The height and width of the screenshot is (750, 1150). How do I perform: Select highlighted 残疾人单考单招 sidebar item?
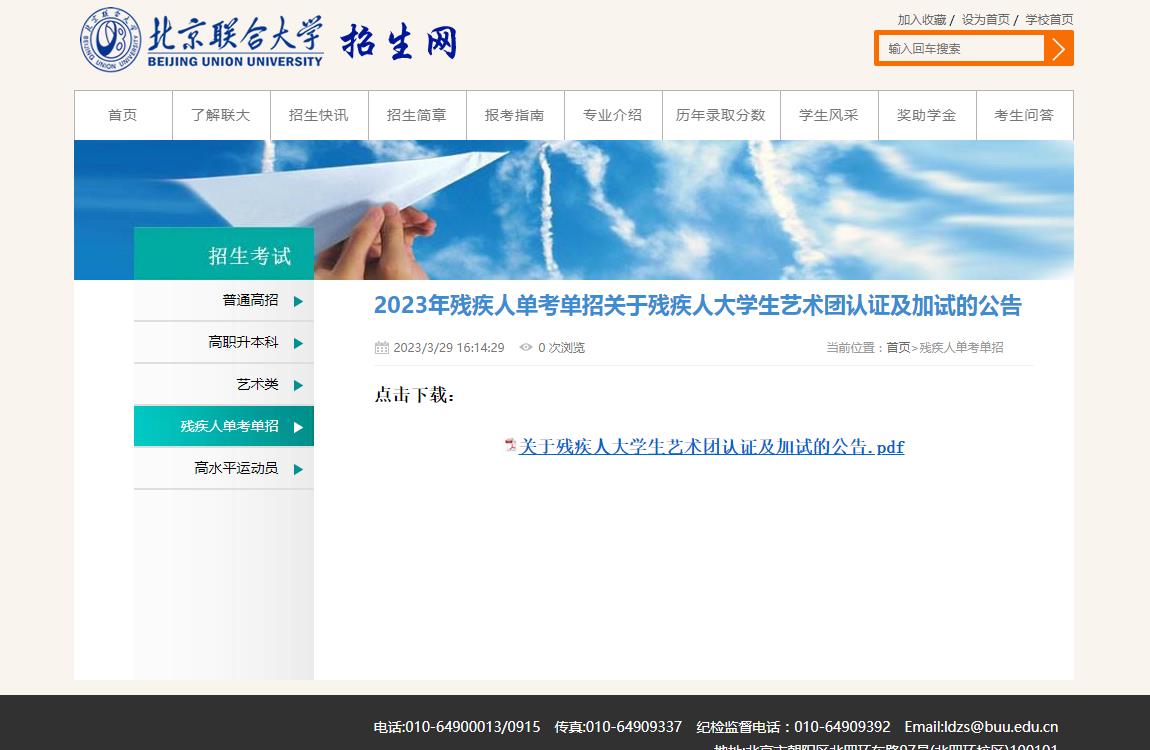[224, 426]
